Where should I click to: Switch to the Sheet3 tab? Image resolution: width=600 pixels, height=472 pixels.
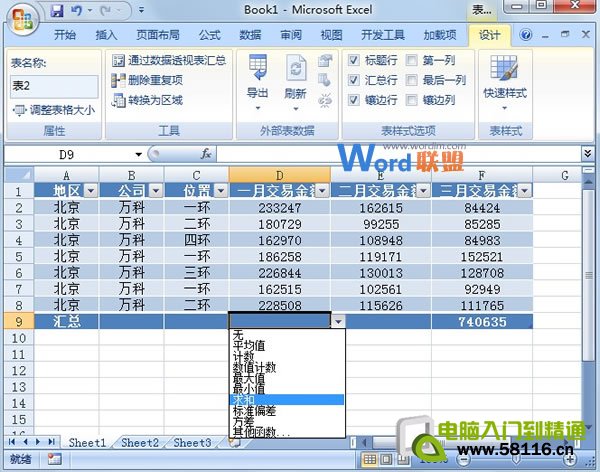pyautogui.click(x=192, y=443)
